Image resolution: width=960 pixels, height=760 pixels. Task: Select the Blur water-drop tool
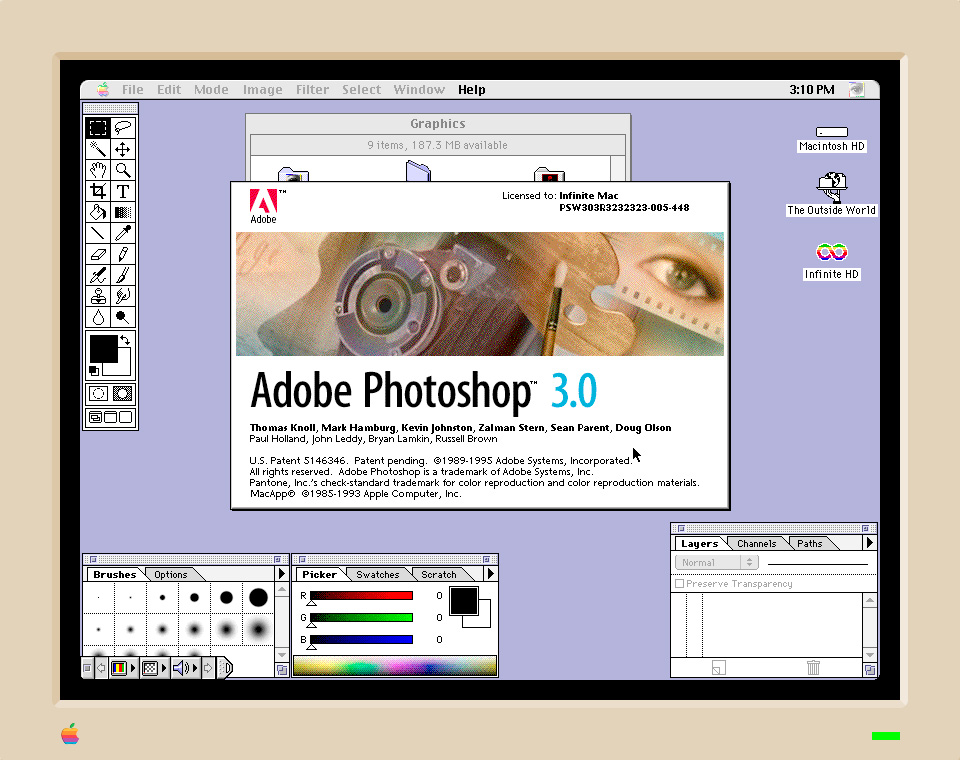coord(98,317)
